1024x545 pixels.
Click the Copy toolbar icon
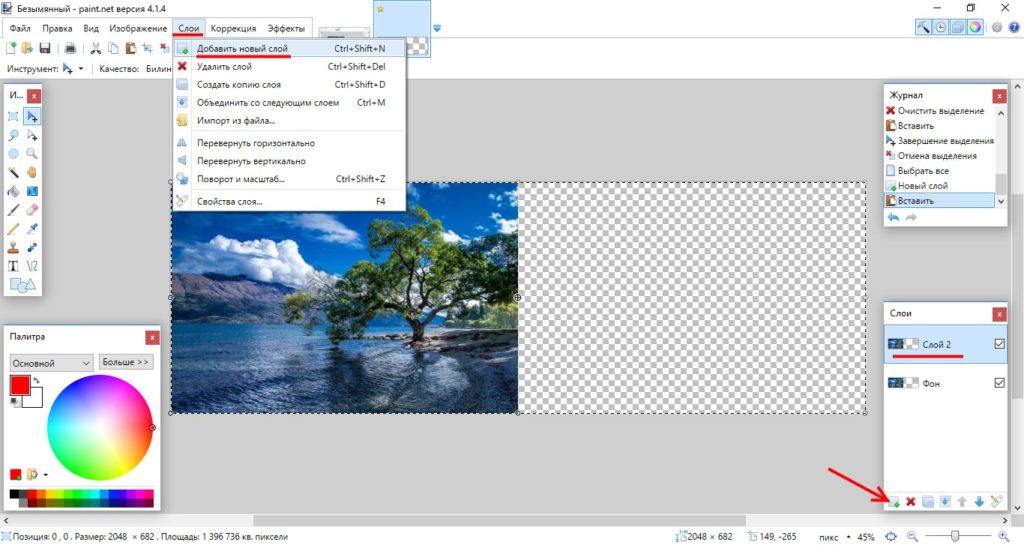click(113, 48)
